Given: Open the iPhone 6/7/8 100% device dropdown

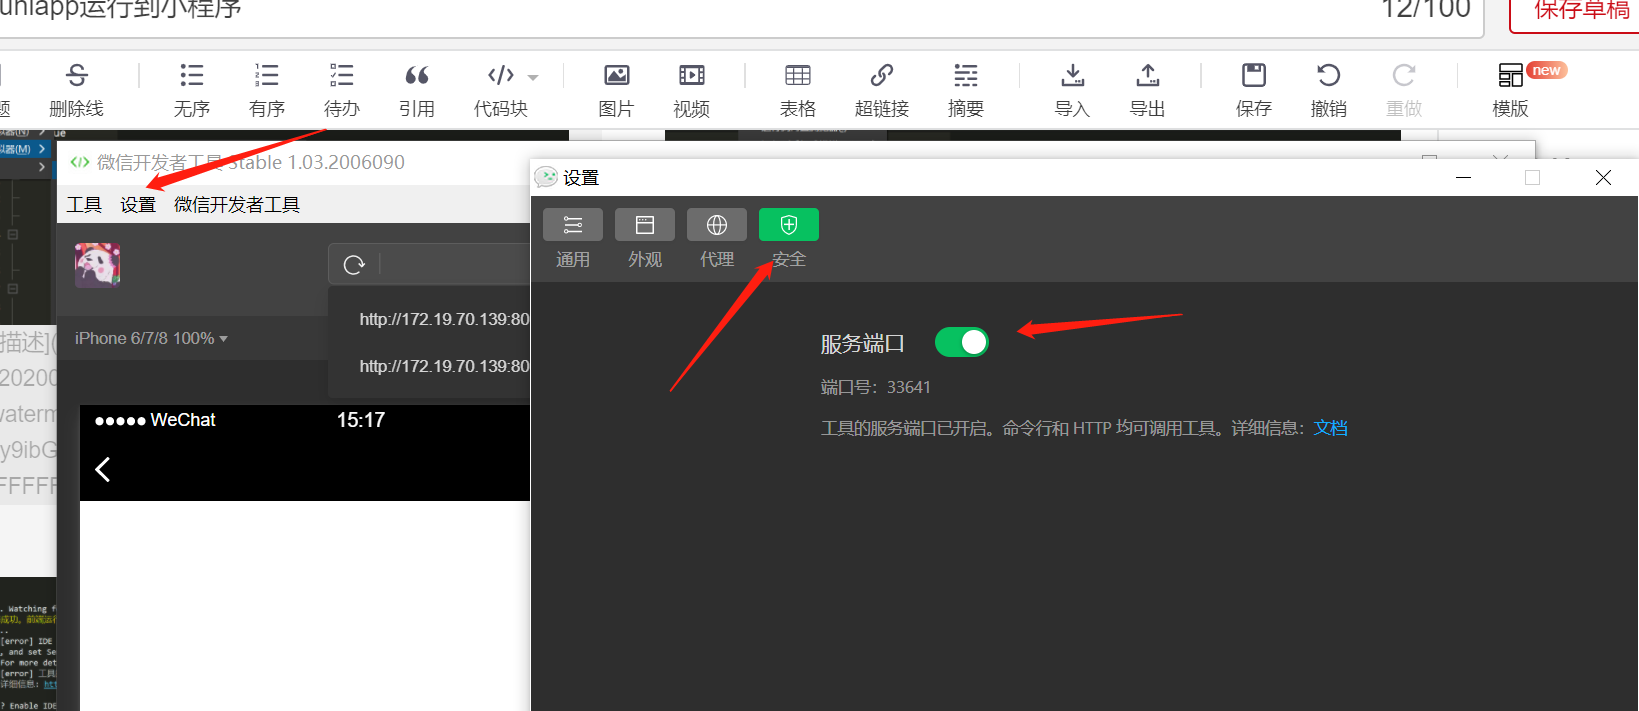Looking at the screenshot, I should 151,338.
